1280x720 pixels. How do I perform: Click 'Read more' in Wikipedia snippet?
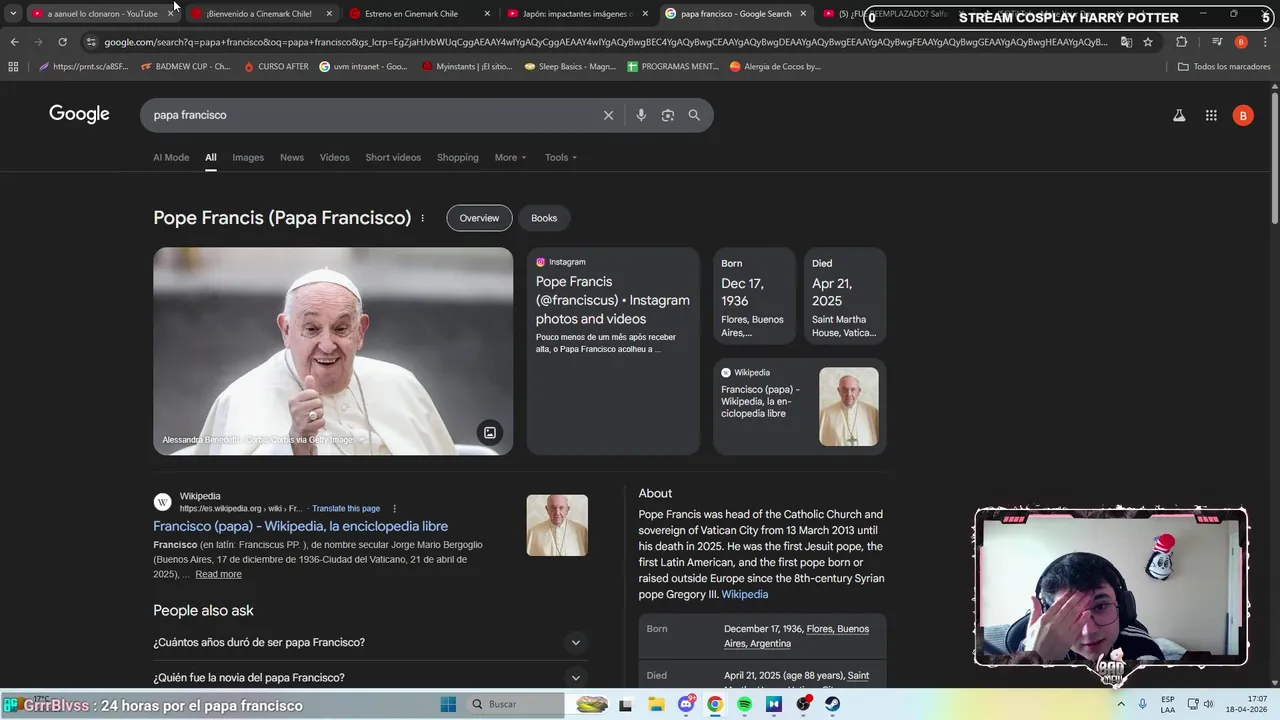coord(218,574)
